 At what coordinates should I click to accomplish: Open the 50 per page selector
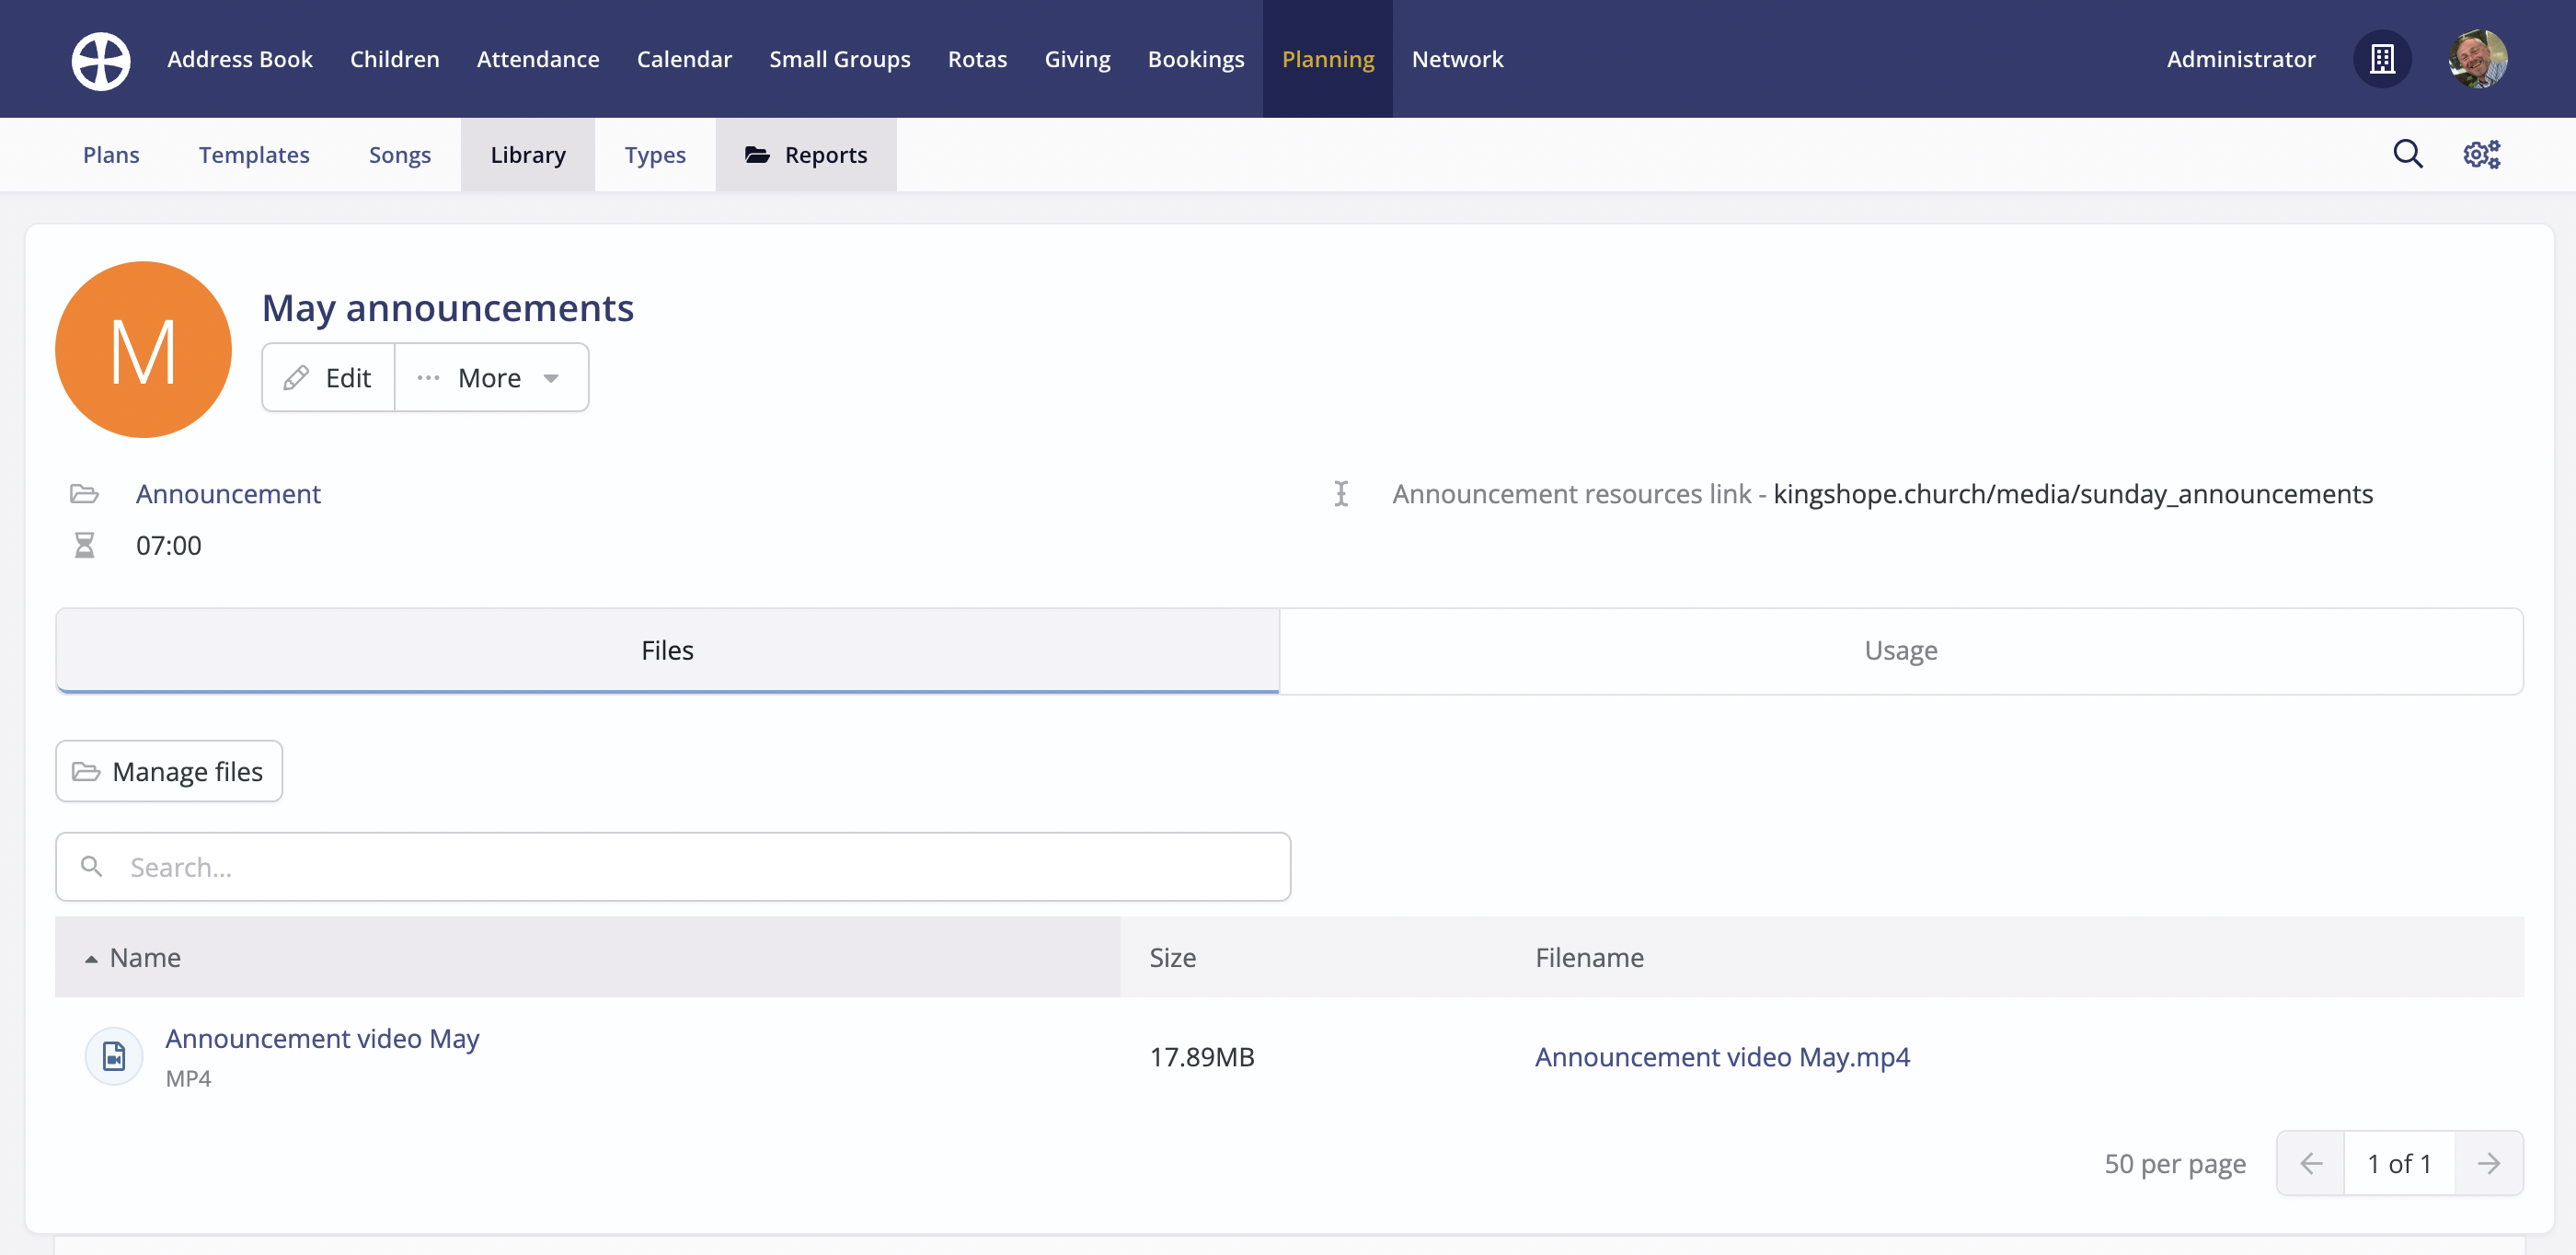click(2174, 1163)
